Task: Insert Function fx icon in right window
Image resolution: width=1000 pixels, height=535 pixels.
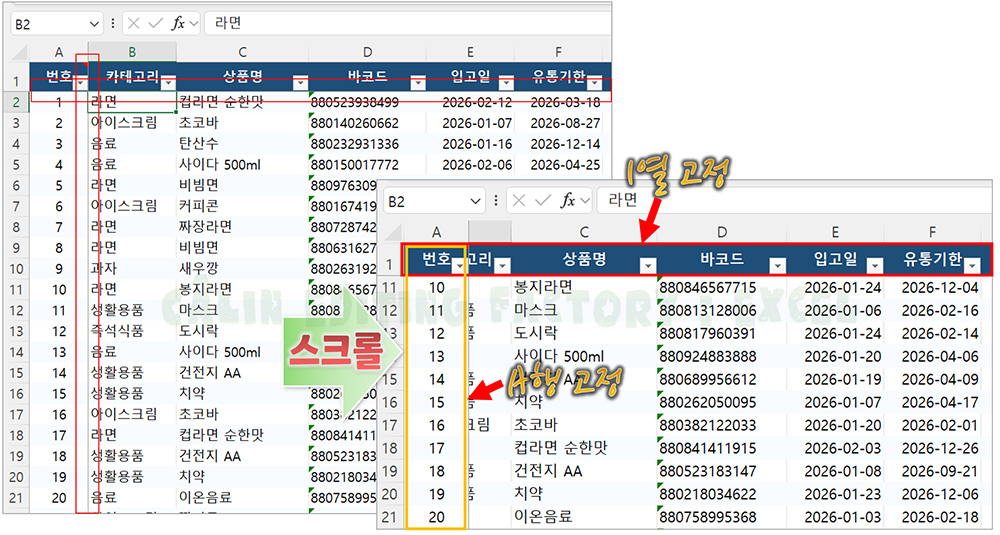Action: 567,201
